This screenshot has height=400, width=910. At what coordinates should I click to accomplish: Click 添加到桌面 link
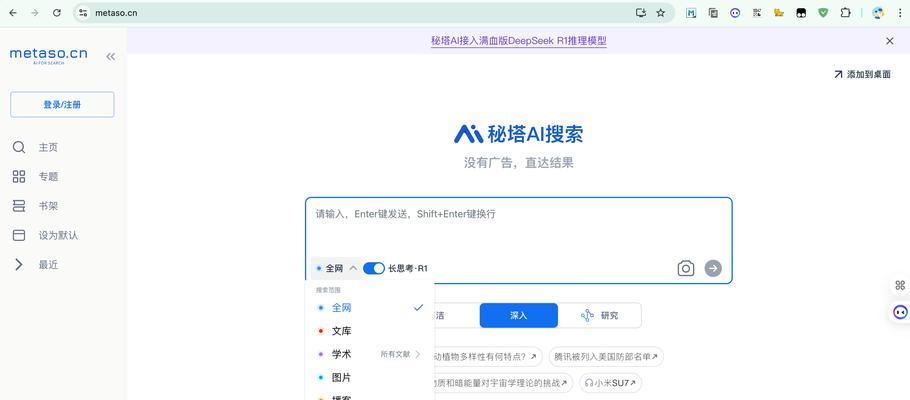click(862, 74)
